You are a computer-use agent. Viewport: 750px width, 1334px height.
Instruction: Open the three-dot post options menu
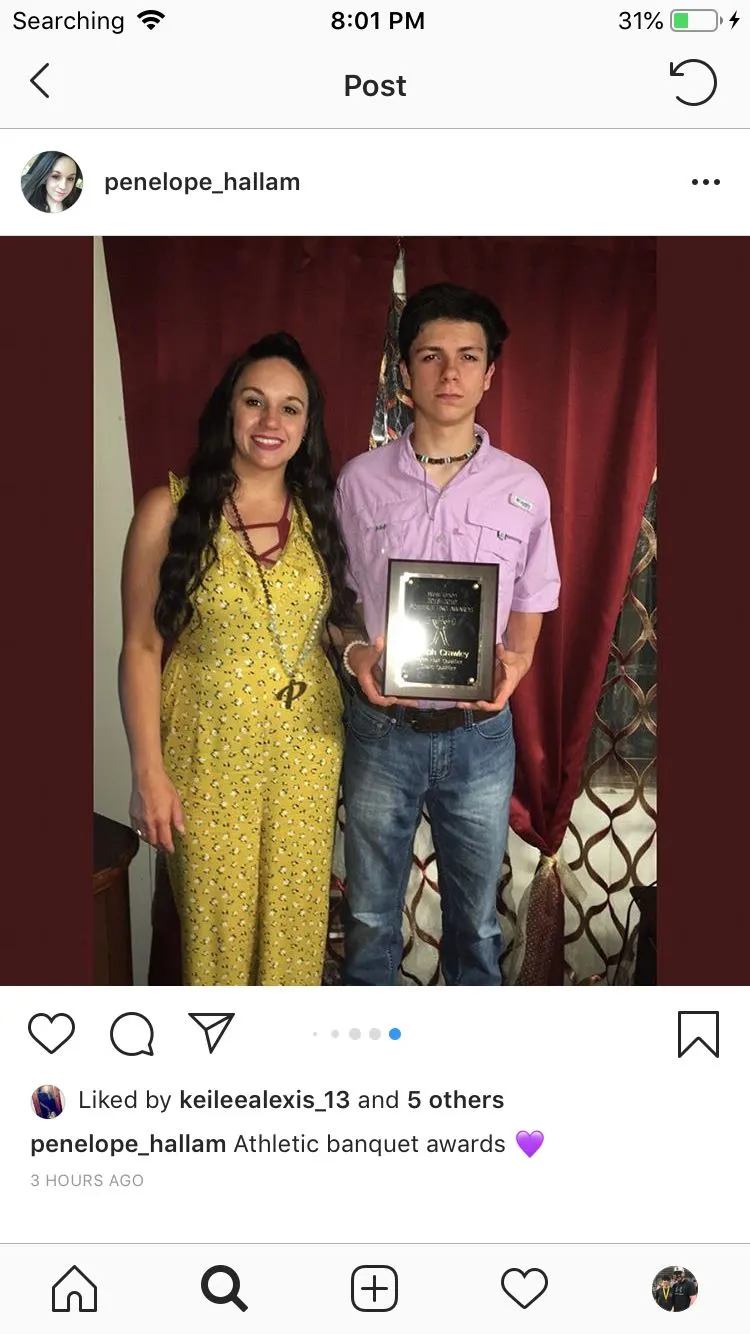706,182
